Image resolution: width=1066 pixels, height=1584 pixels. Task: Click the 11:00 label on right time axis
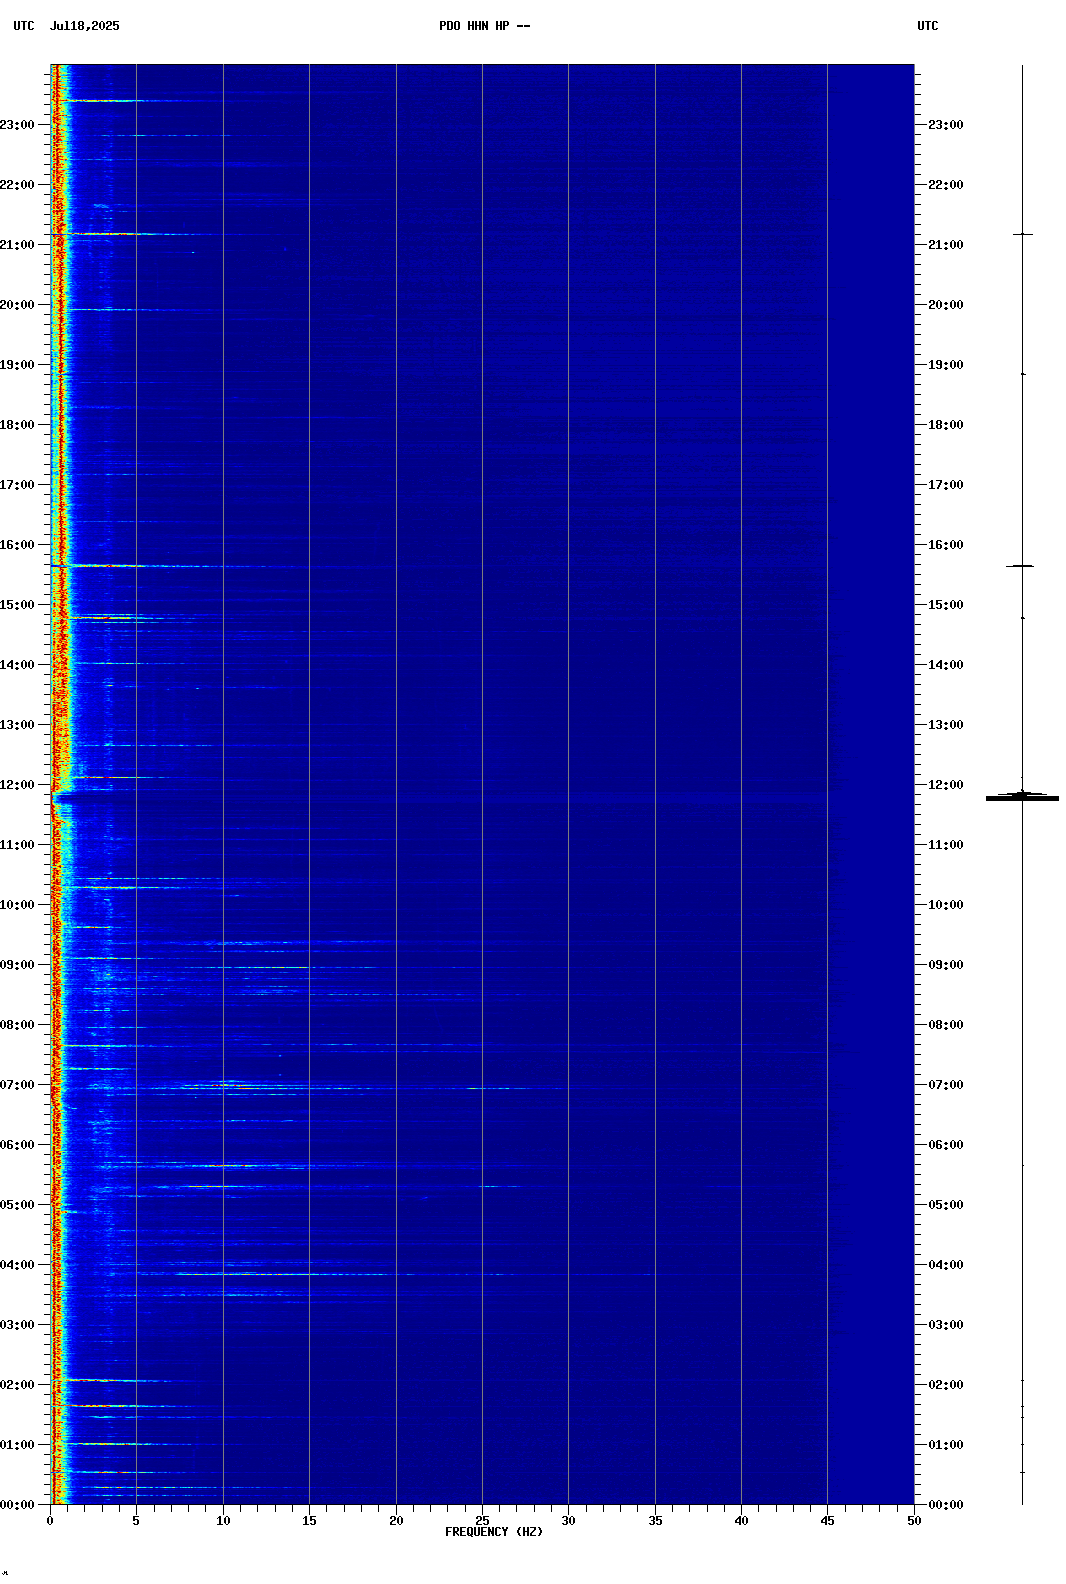click(x=946, y=845)
